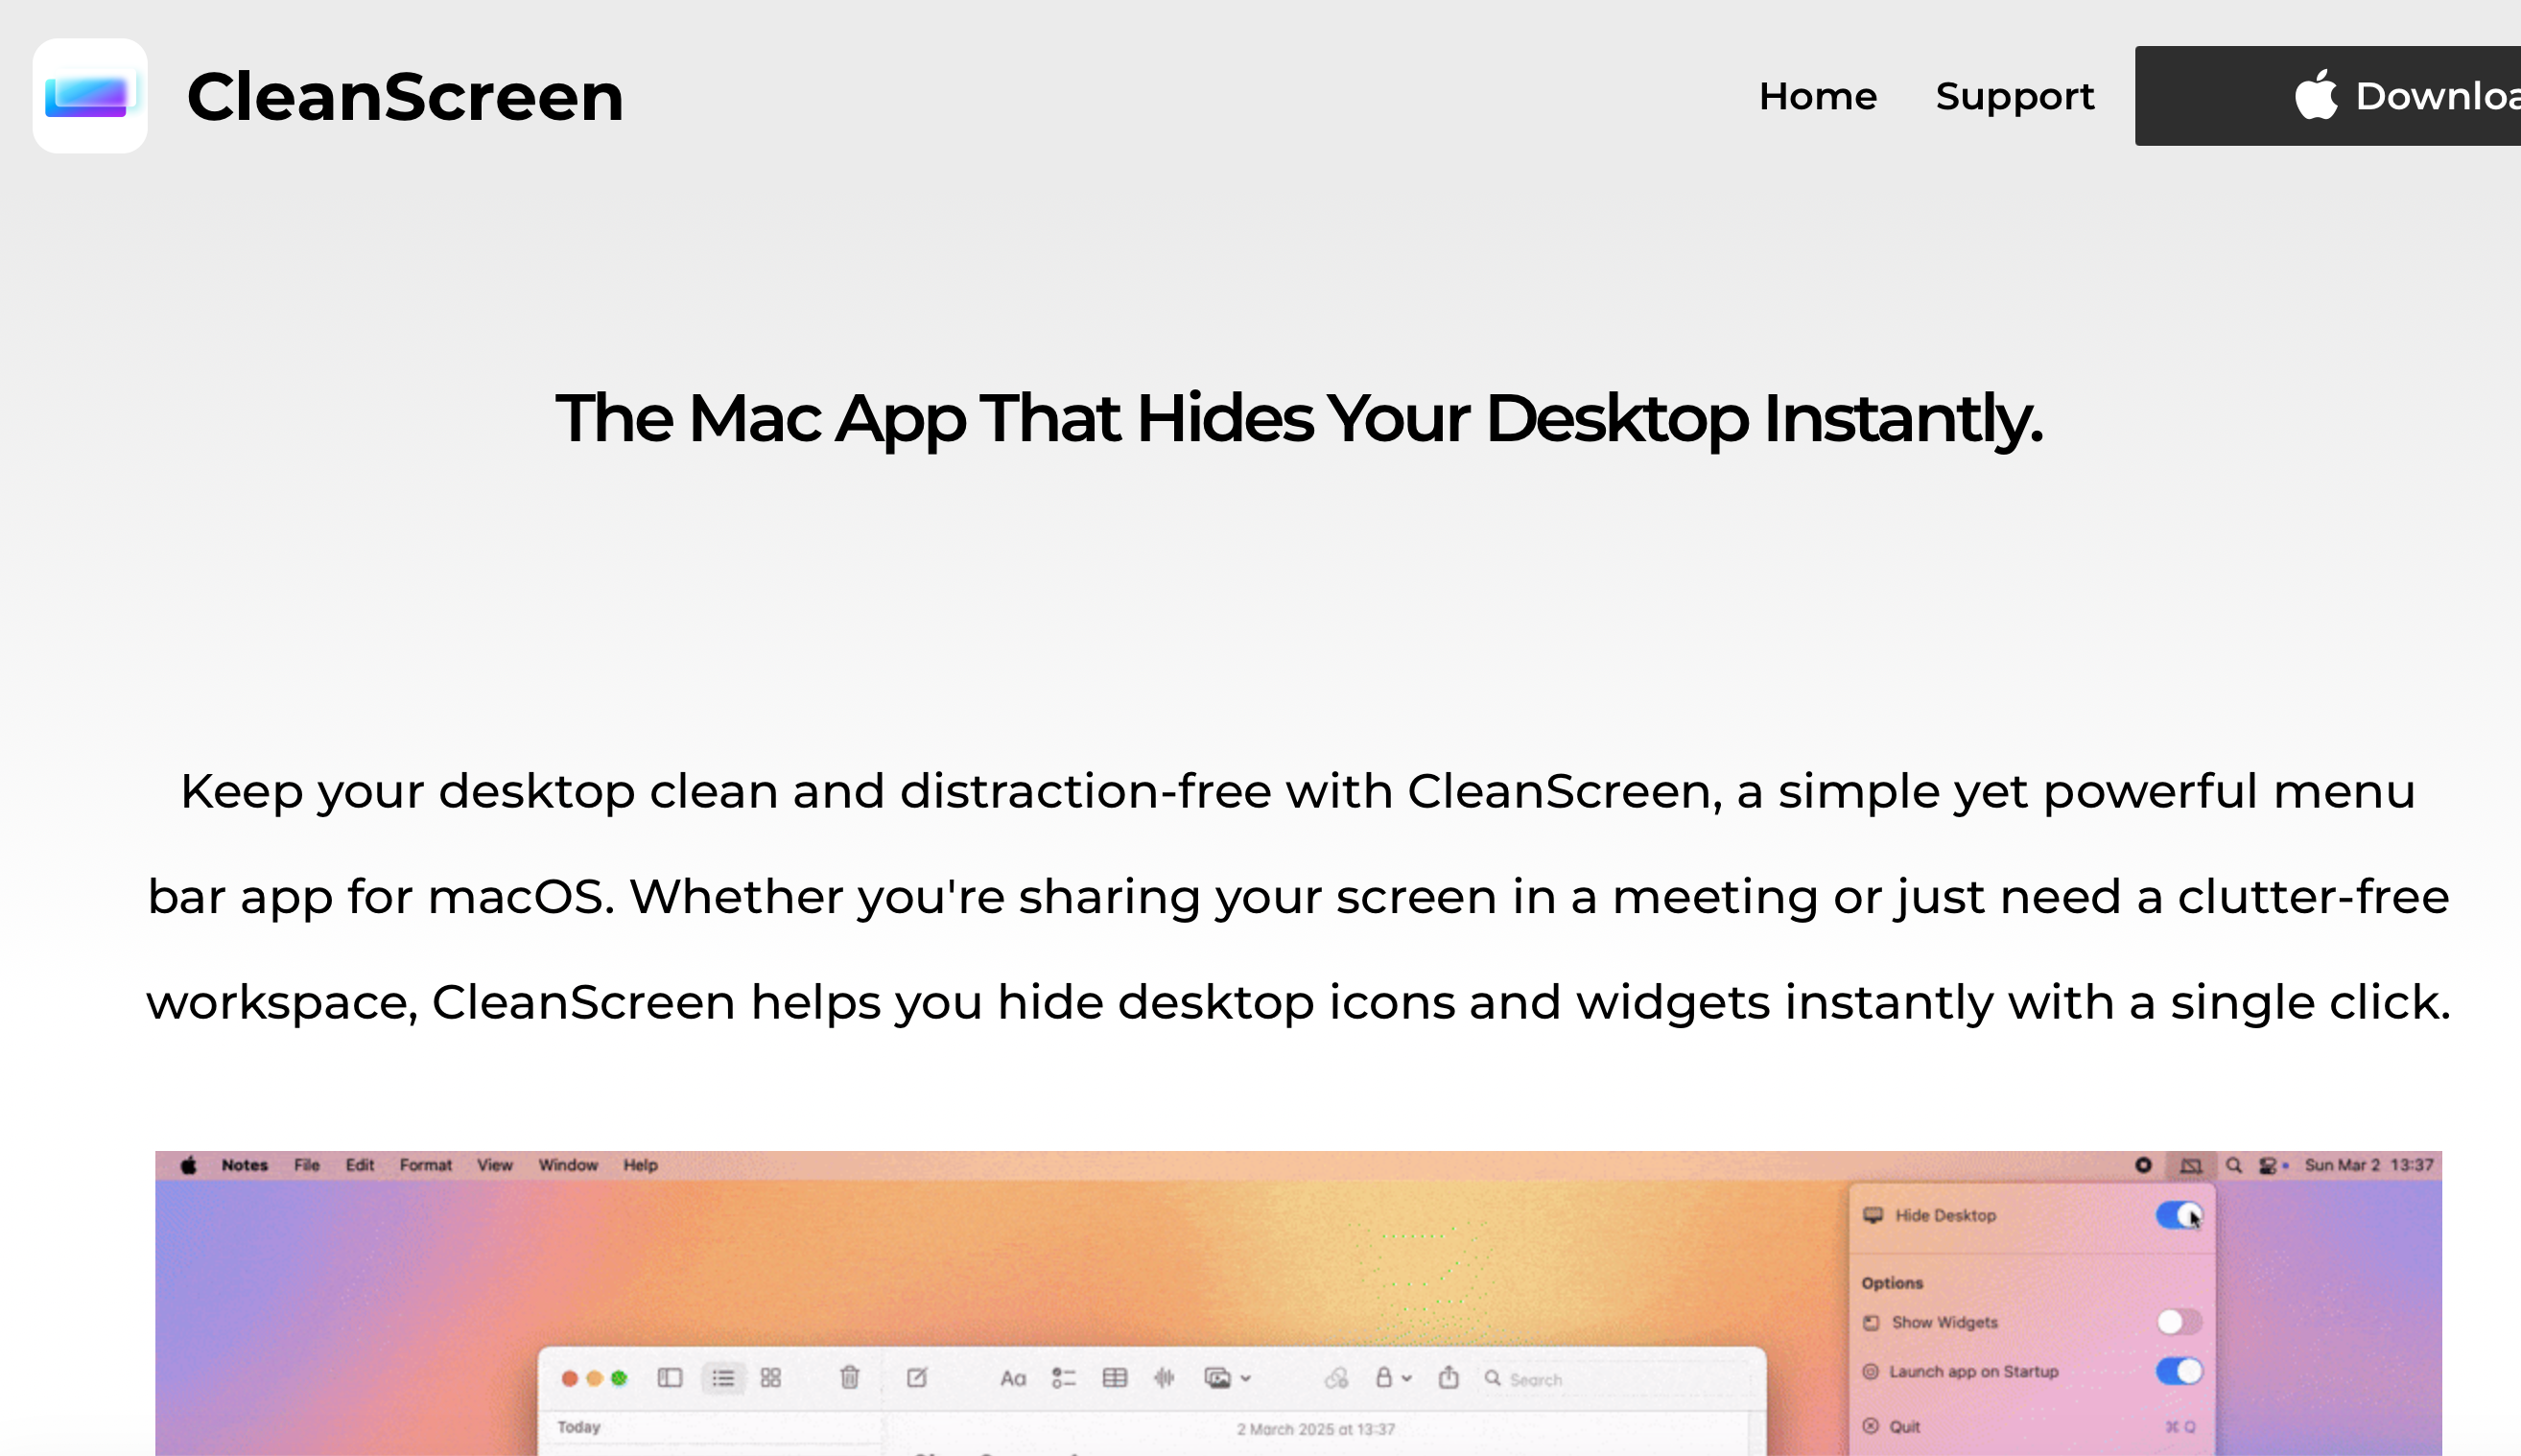Screen dimensions: 2521x1456
Task: Click the share icon in Notes toolbar
Action: tap(1448, 1378)
